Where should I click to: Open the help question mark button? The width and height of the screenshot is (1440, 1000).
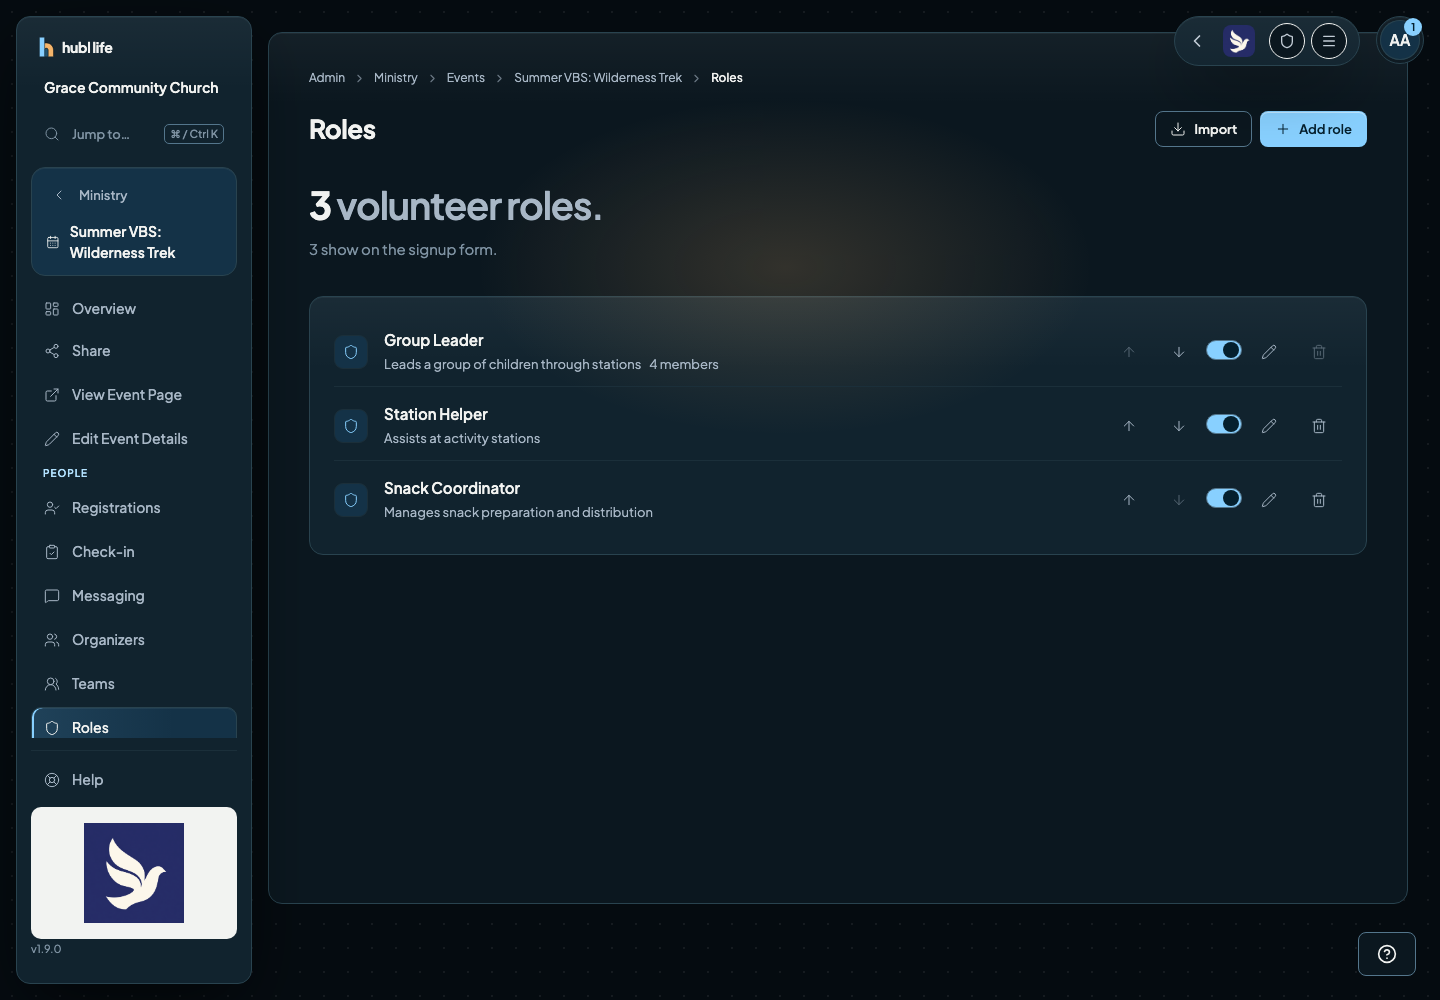point(1387,954)
